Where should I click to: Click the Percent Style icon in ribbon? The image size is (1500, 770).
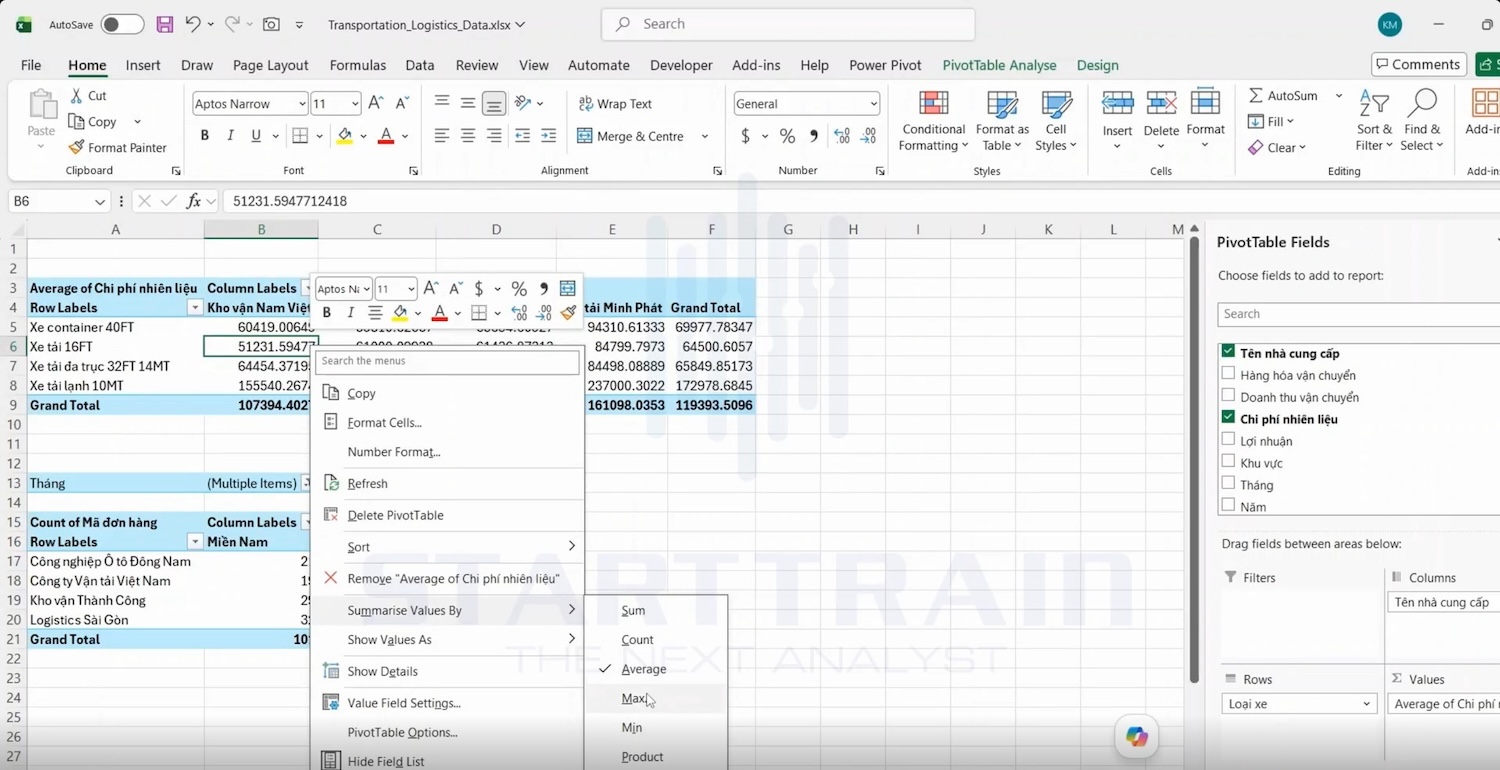click(787, 136)
